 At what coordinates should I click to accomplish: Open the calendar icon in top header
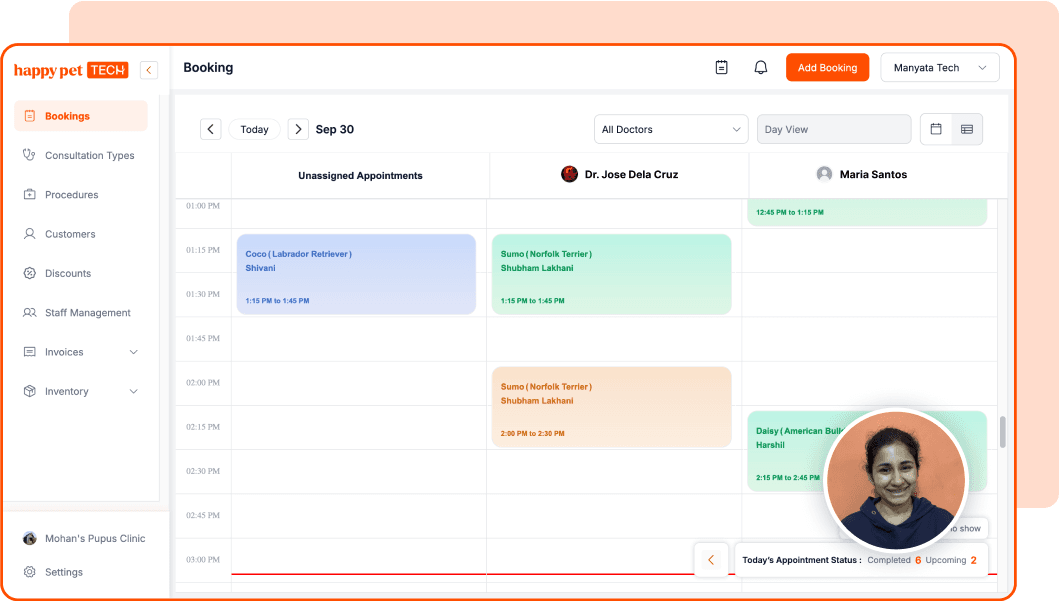(x=722, y=68)
